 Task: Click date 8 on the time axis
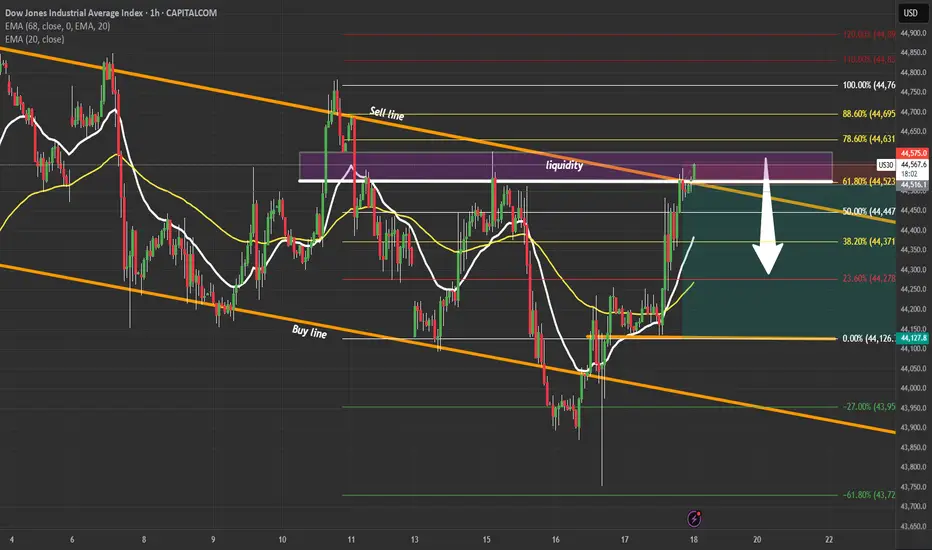pyautogui.click(x=144, y=540)
